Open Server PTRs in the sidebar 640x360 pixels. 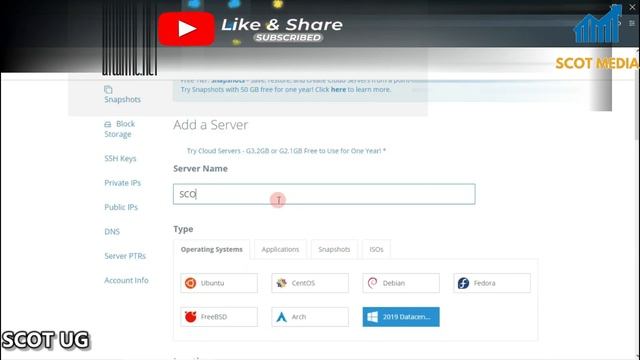point(125,256)
